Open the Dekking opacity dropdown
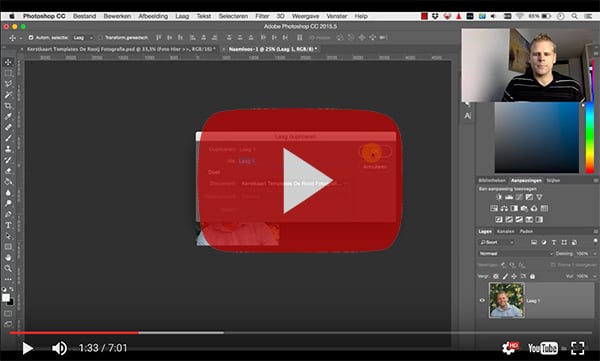The image size is (600, 361). [x=586, y=253]
